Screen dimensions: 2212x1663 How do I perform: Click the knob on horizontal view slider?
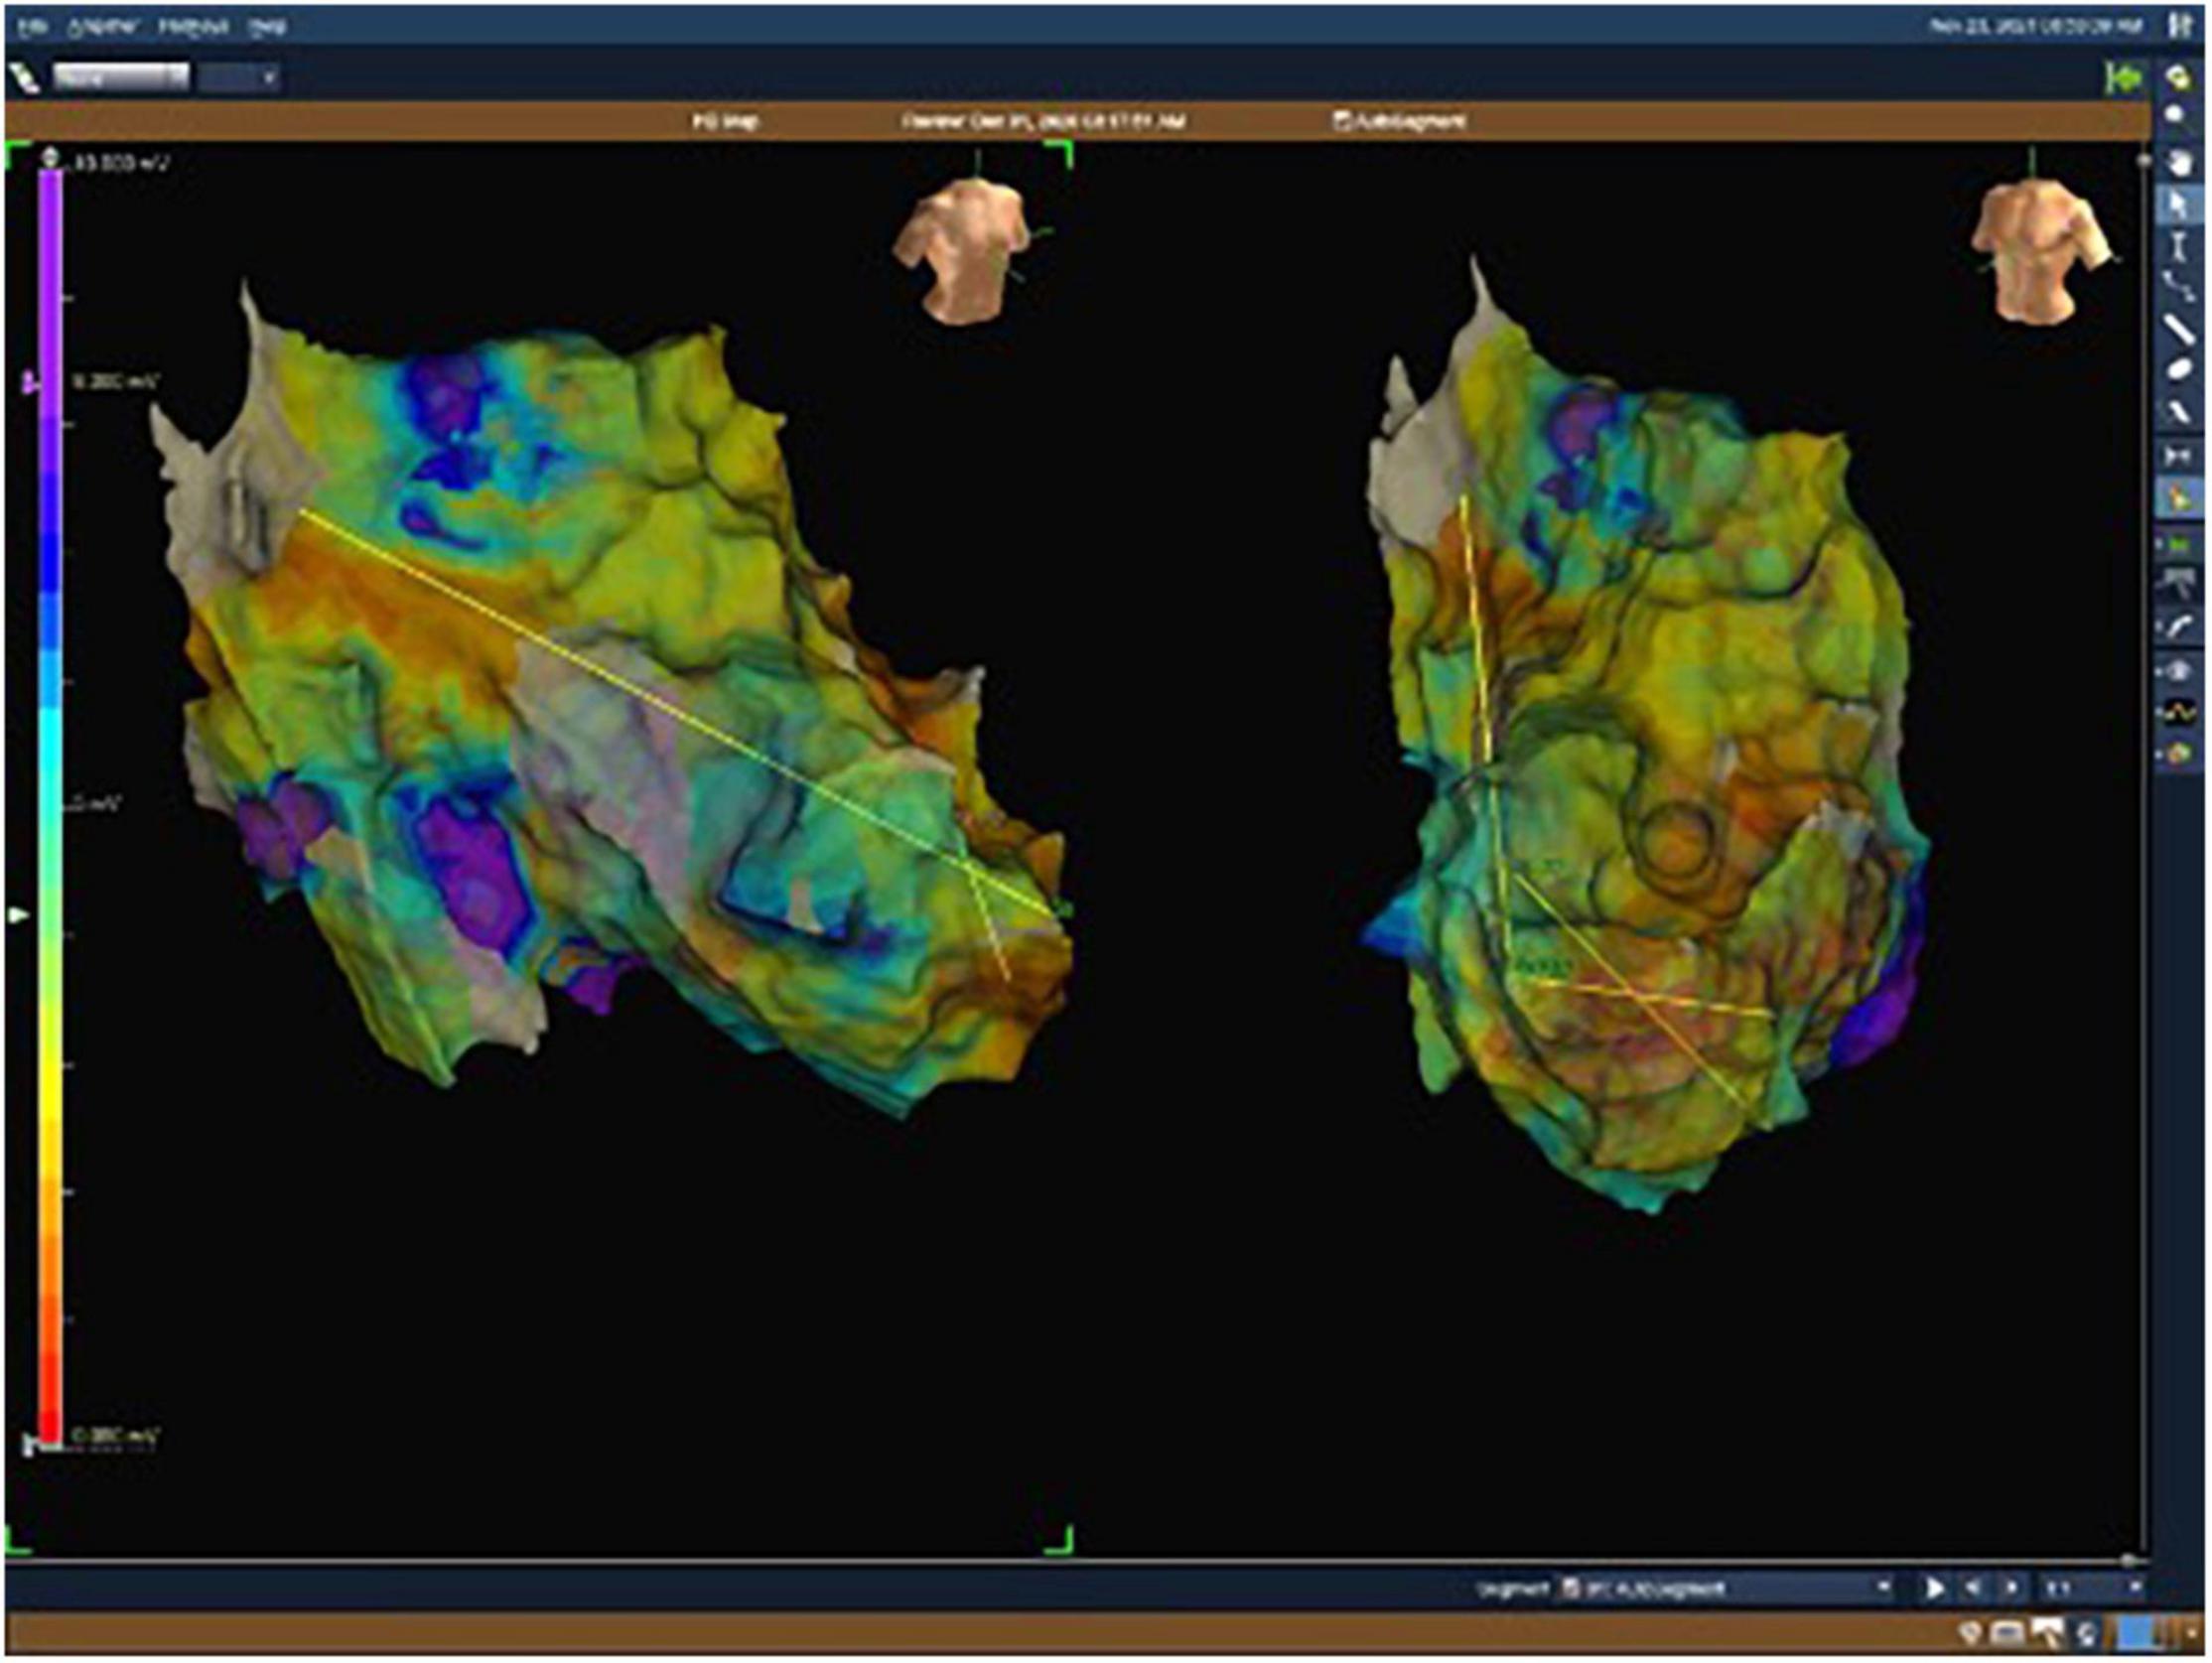(x=2128, y=1560)
